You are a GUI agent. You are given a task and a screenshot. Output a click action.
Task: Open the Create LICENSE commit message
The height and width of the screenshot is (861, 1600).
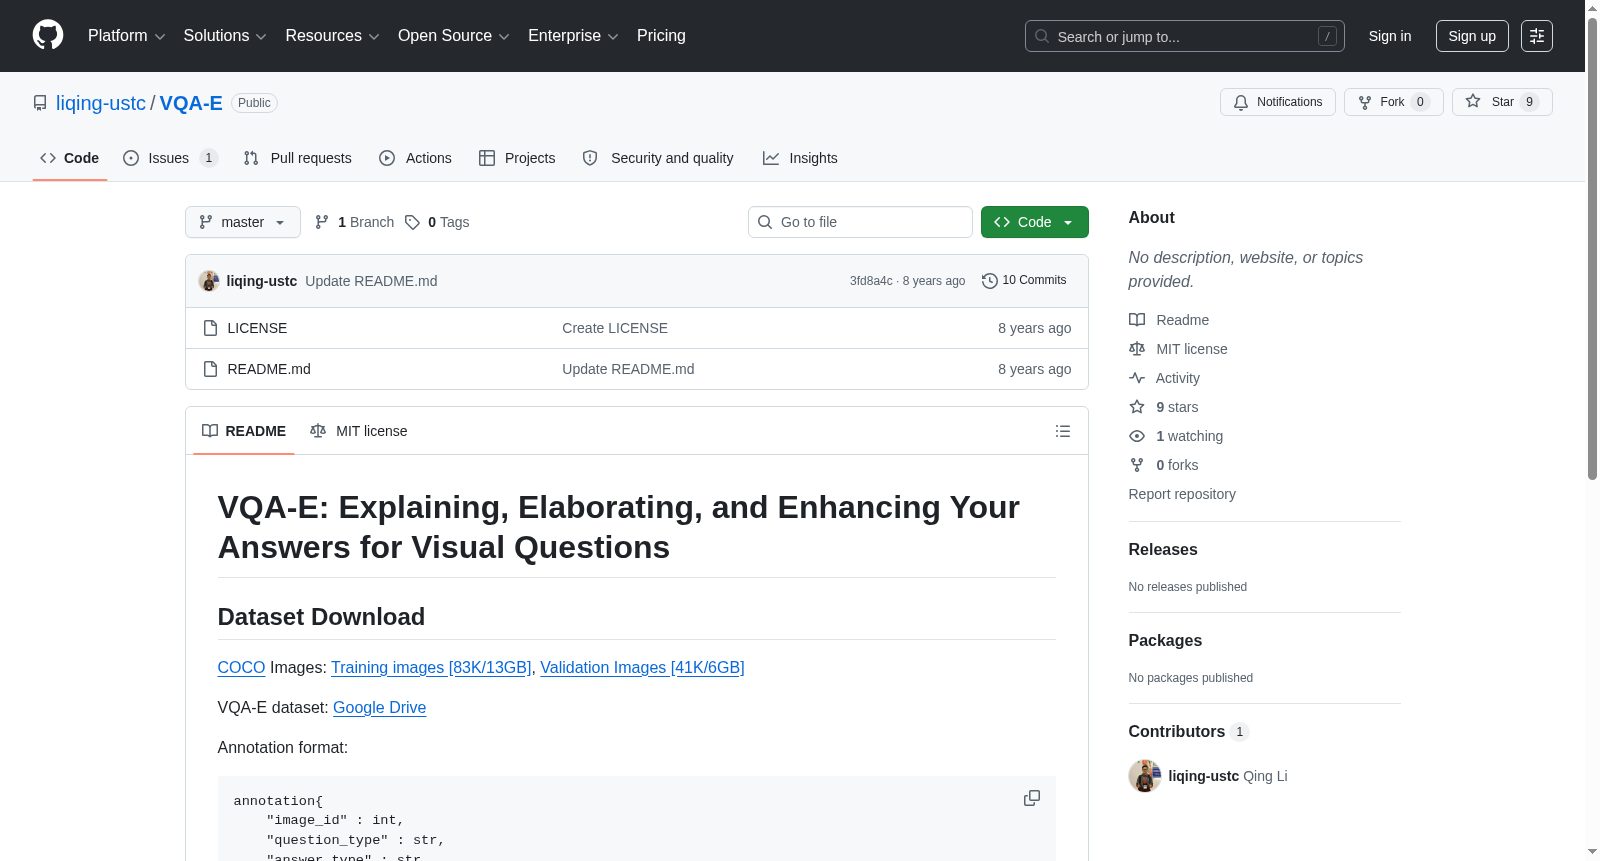click(615, 328)
